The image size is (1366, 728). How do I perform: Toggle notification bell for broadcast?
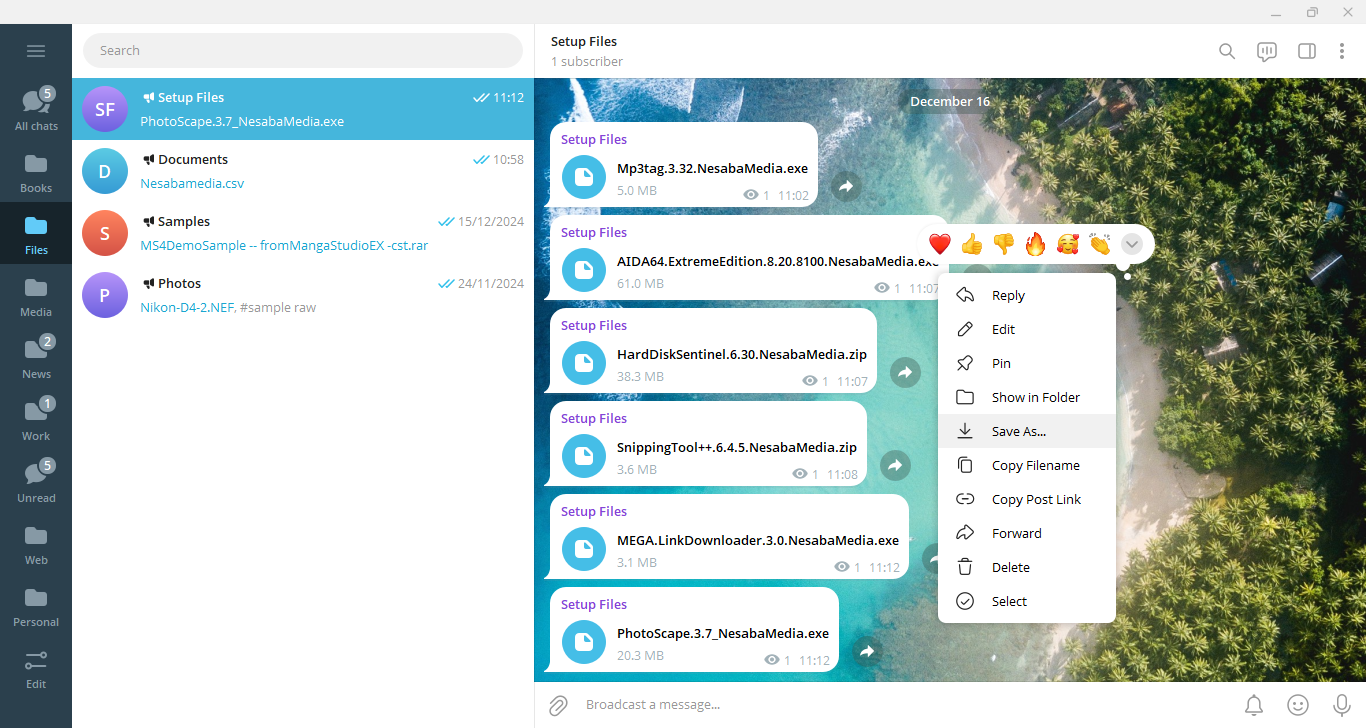[x=1254, y=705]
